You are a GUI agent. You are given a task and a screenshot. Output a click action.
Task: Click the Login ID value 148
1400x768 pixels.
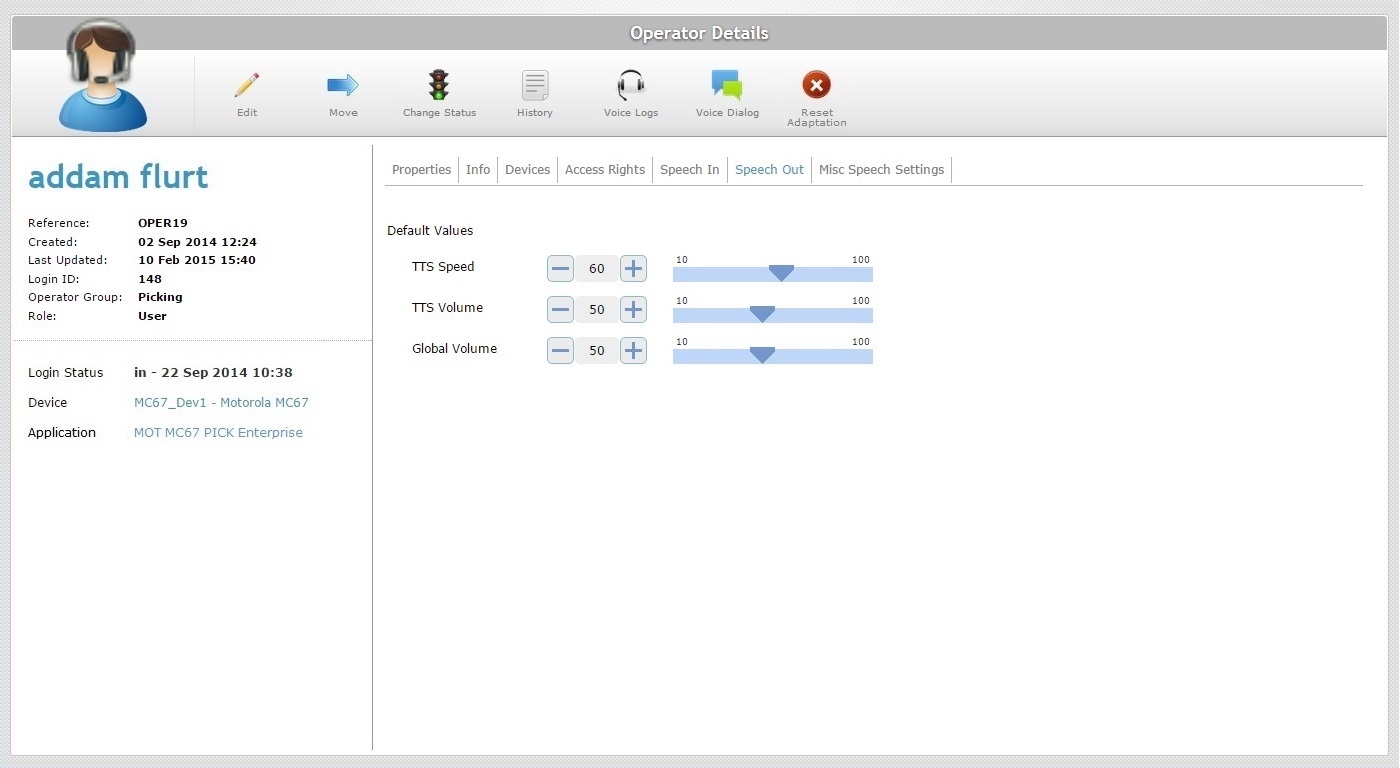tap(150, 279)
